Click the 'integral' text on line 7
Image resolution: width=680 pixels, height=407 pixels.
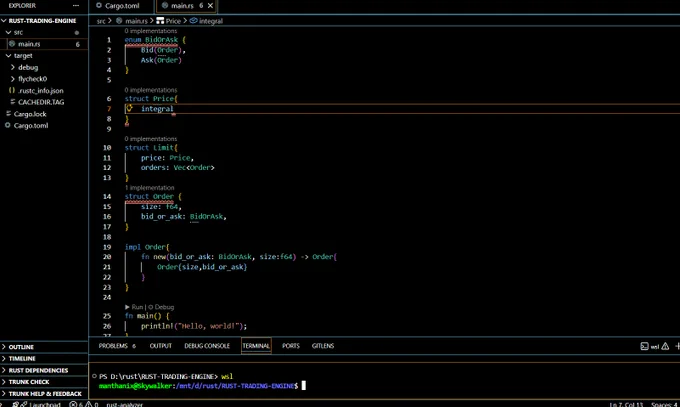[157, 108]
